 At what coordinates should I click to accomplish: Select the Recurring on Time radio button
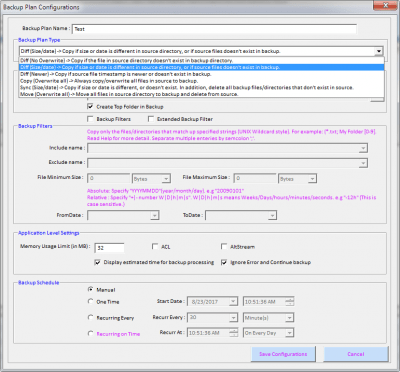(x=90, y=333)
